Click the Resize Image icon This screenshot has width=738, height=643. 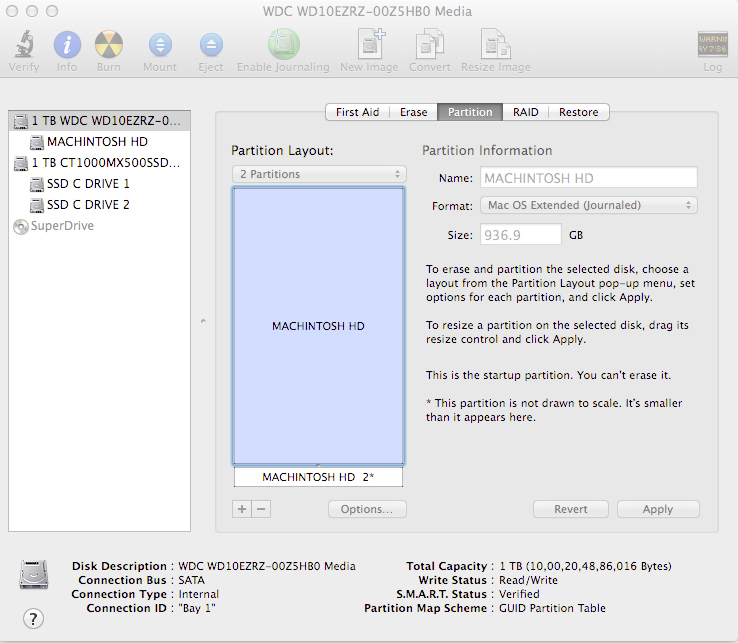pos(496,44)
